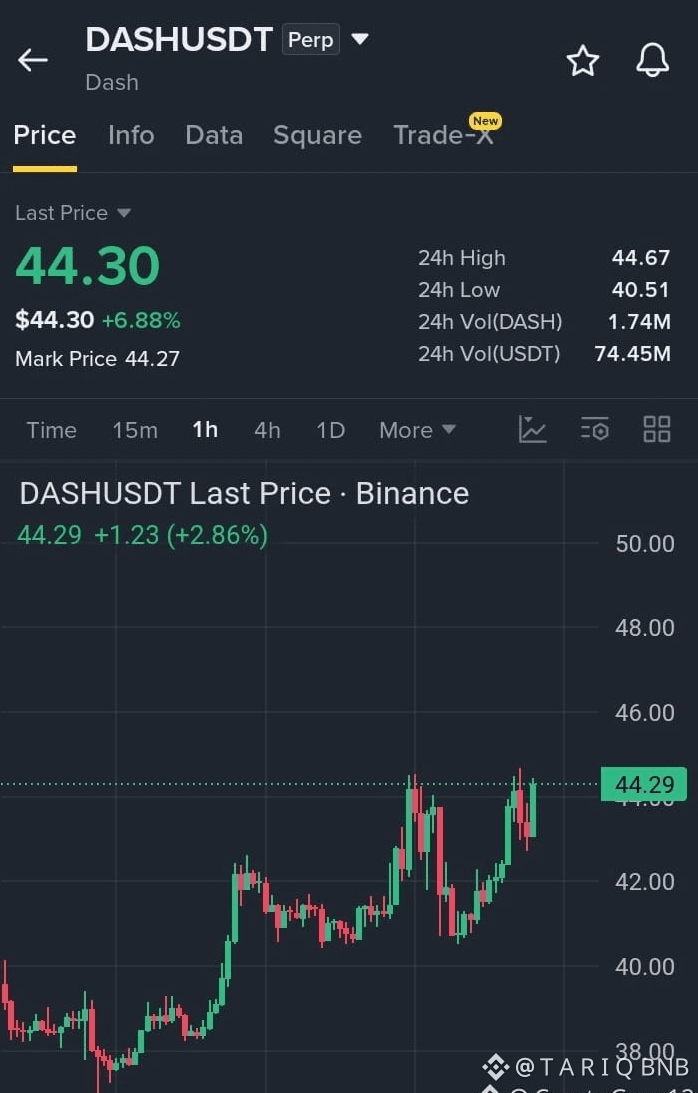The image size is (698, 1093).
Task: Tap the green 44.29 price tag
Action: (644, 784)
